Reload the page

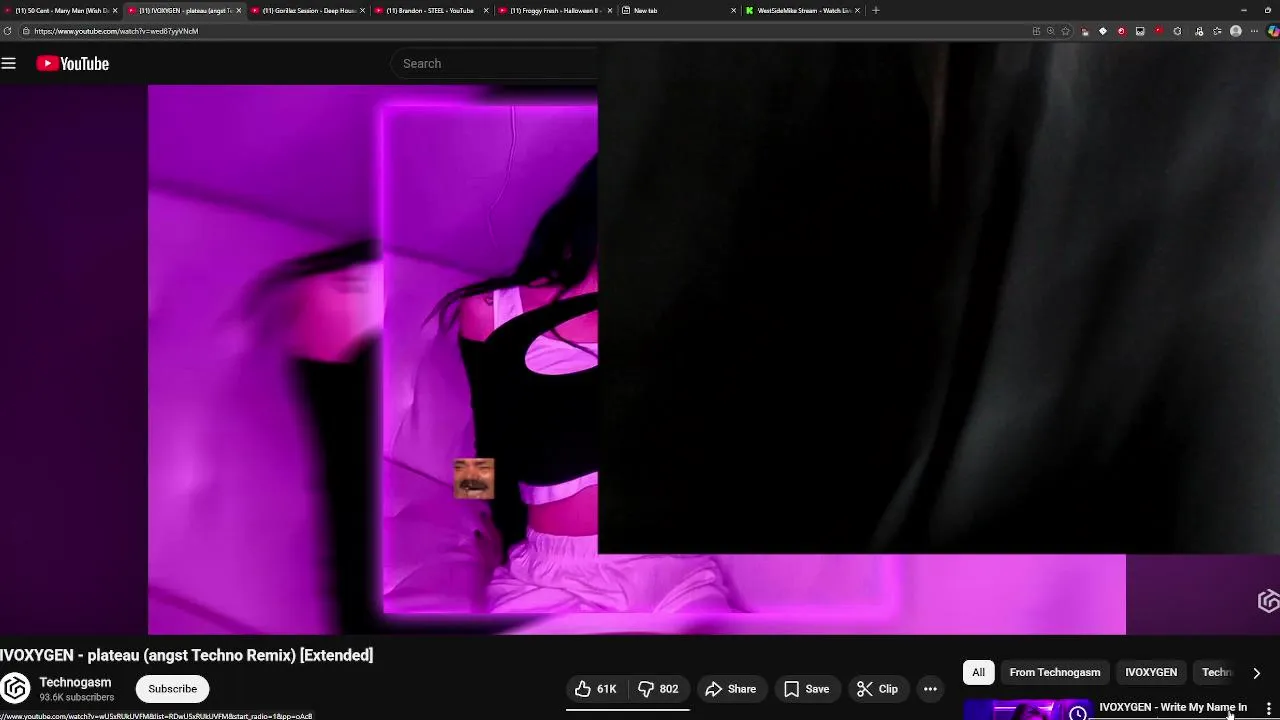(x=8, y=31)
